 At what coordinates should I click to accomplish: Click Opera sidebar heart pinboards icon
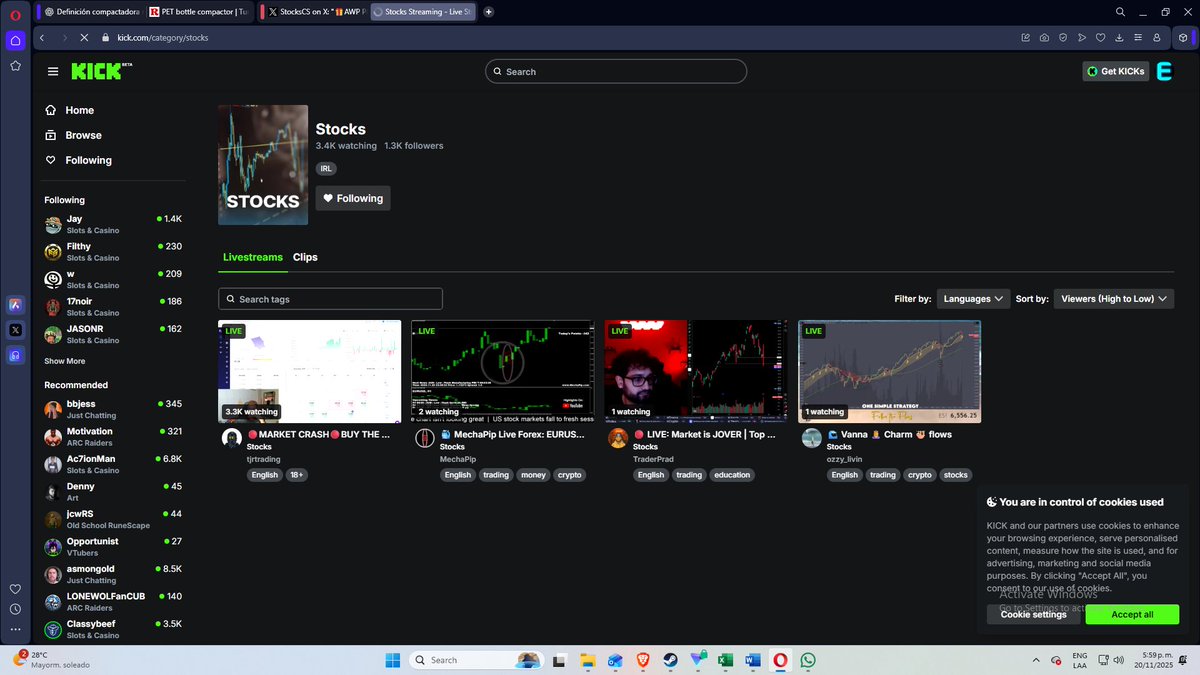click(15, 589)
